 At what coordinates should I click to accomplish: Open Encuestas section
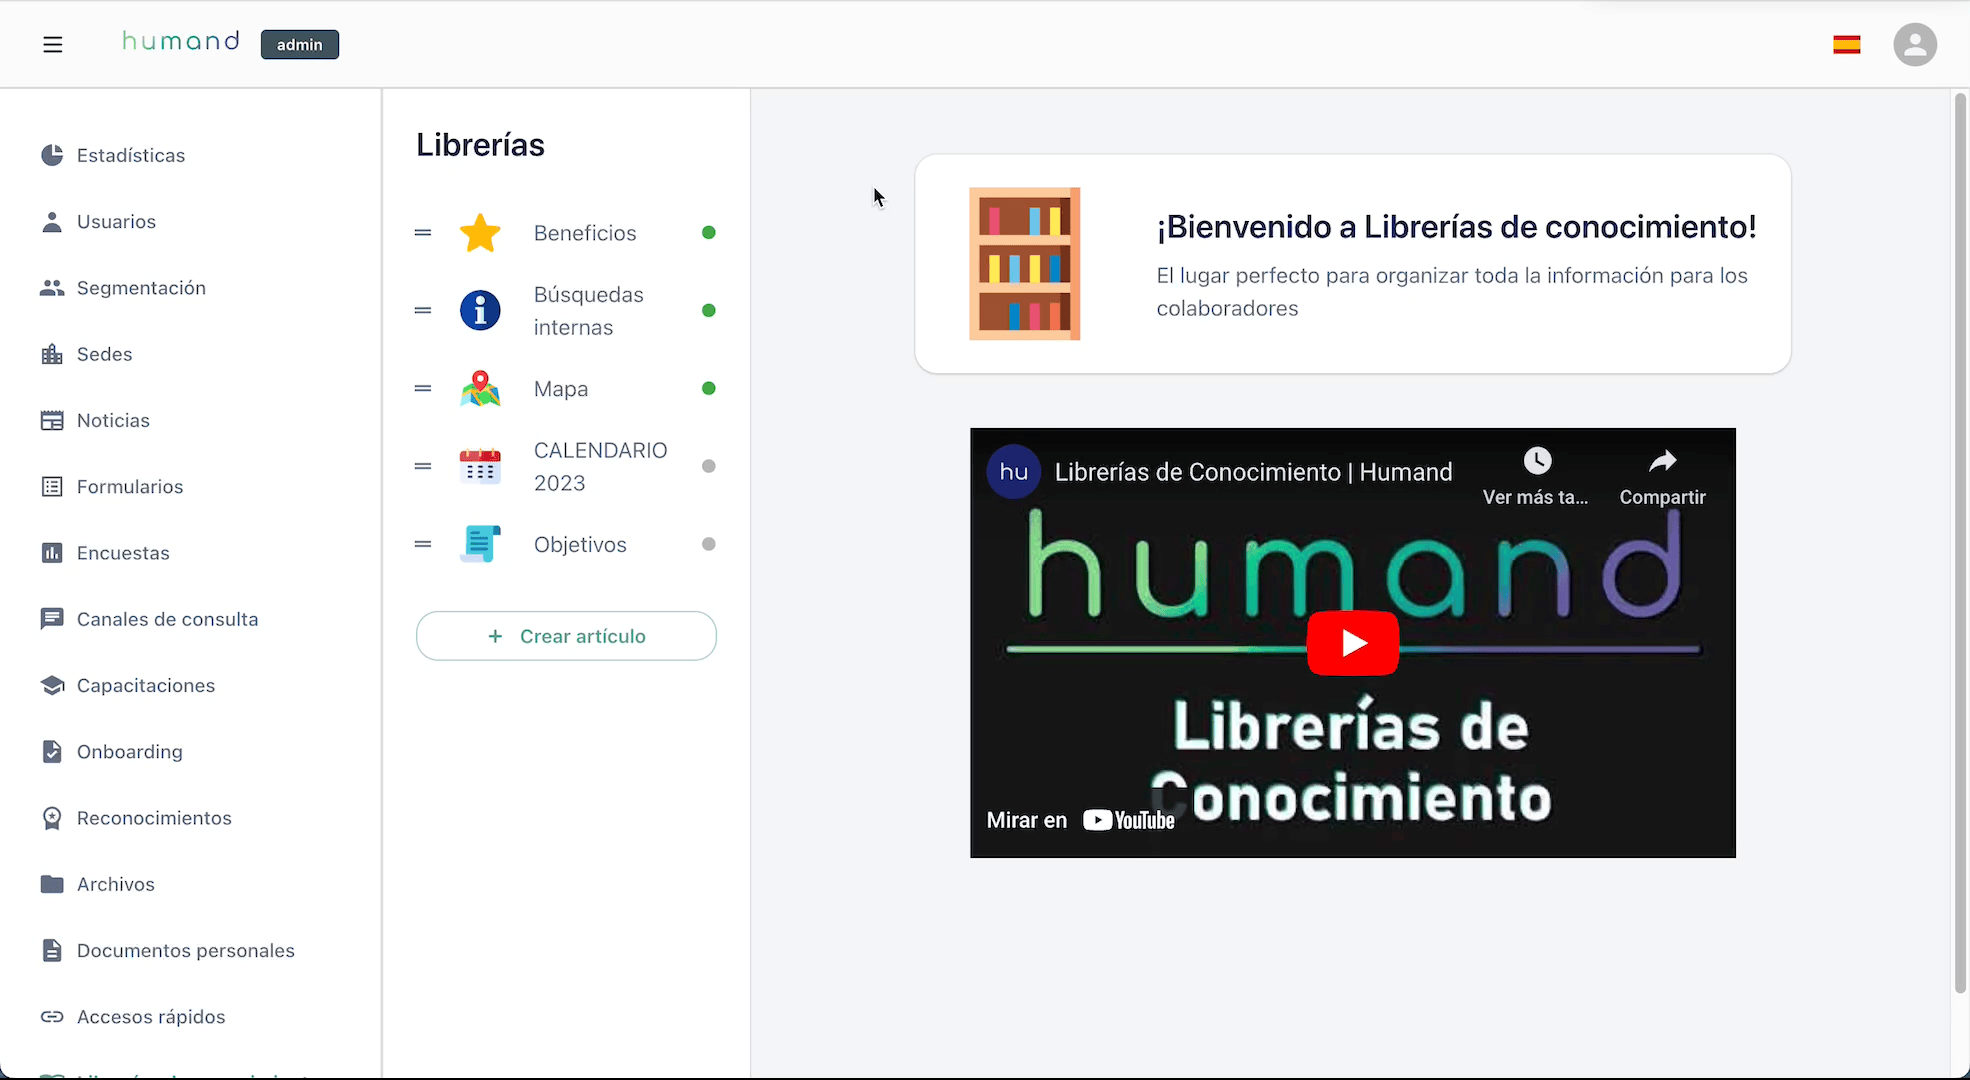click(x=123, y=553)
